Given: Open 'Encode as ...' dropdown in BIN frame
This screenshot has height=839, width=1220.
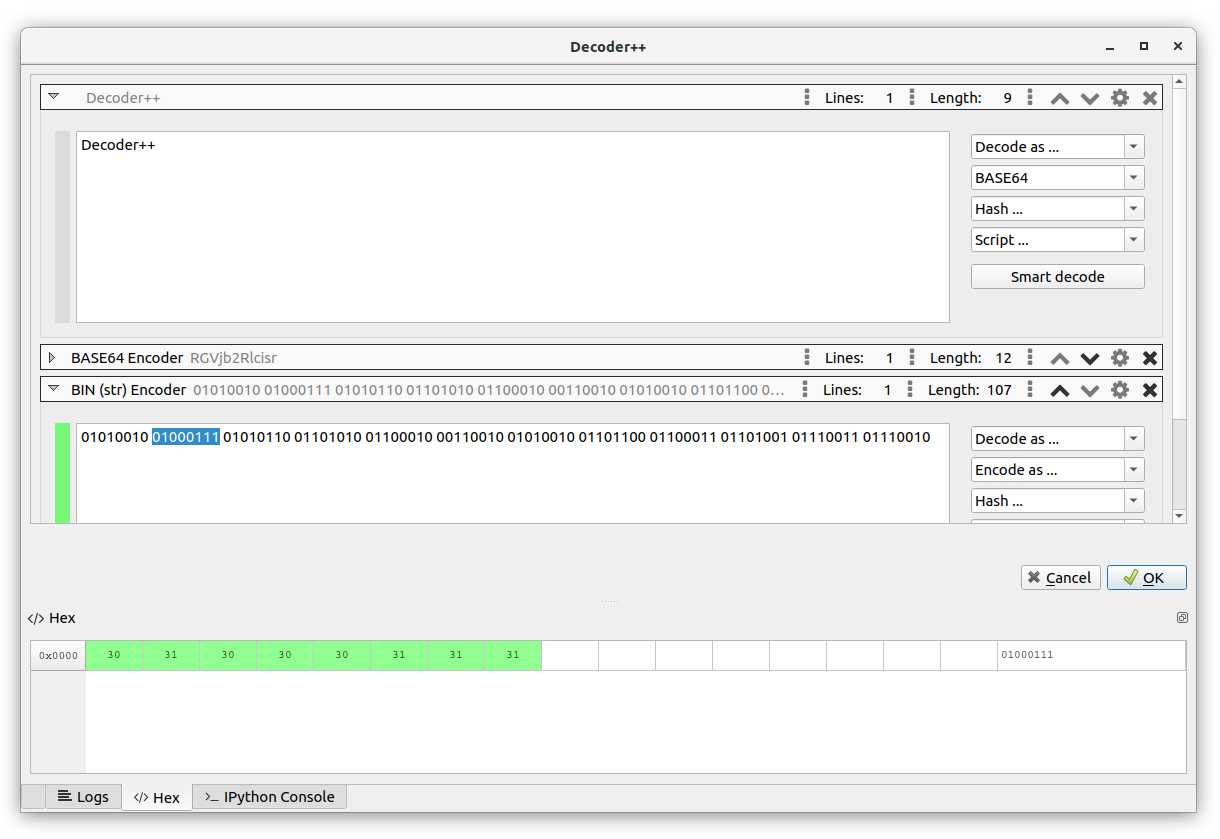Looking at the screenshot, I should [1057, 470].
